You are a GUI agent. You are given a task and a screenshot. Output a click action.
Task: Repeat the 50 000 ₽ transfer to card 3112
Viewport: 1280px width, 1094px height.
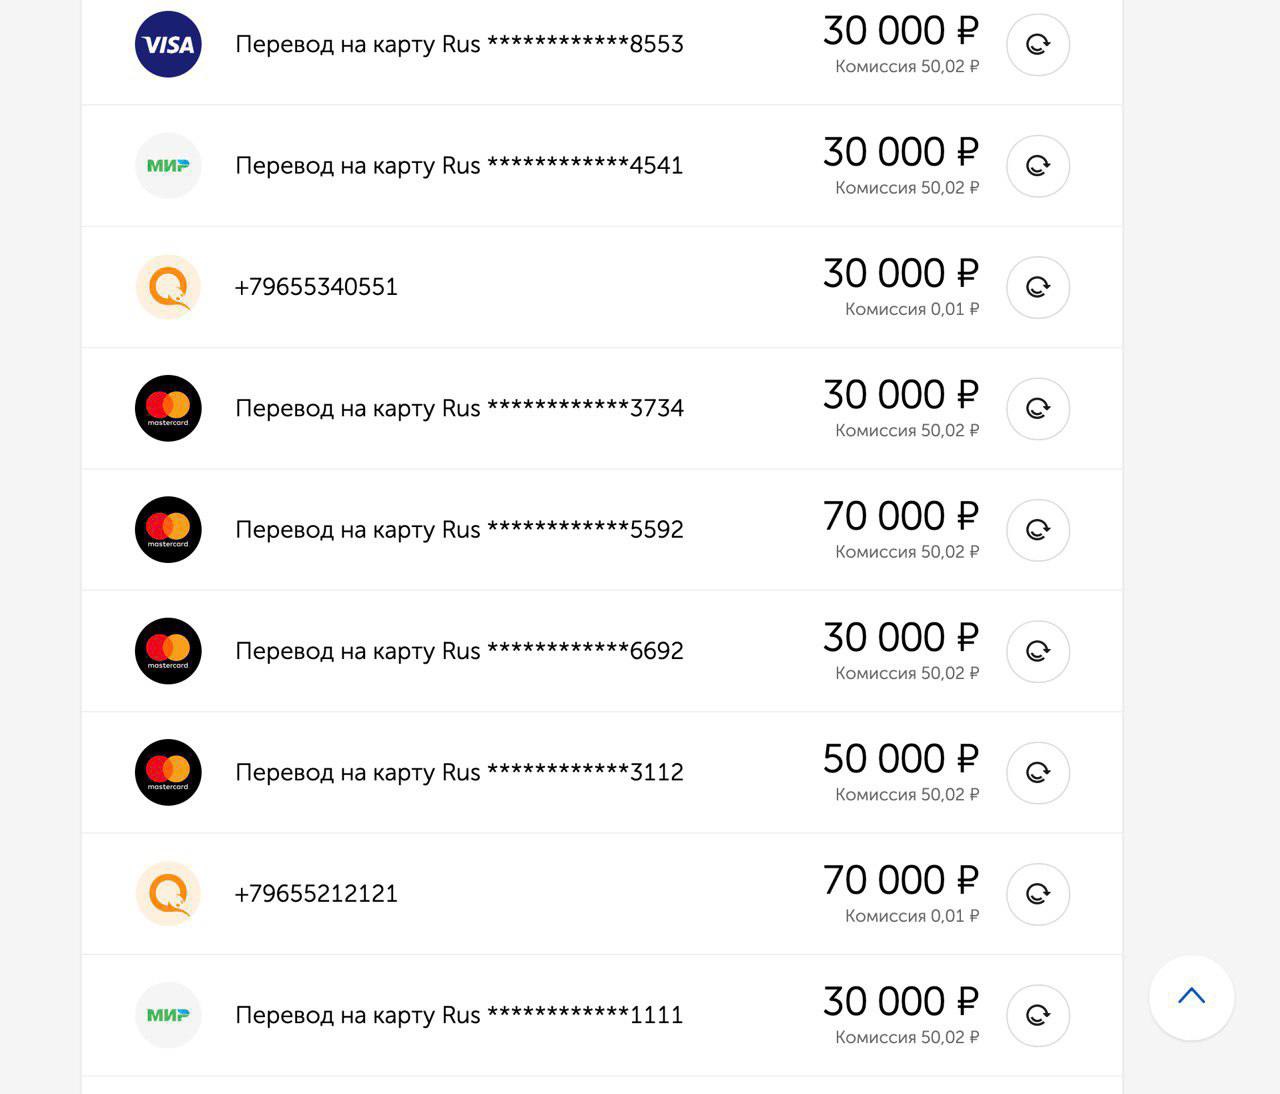click(1038, 773)
